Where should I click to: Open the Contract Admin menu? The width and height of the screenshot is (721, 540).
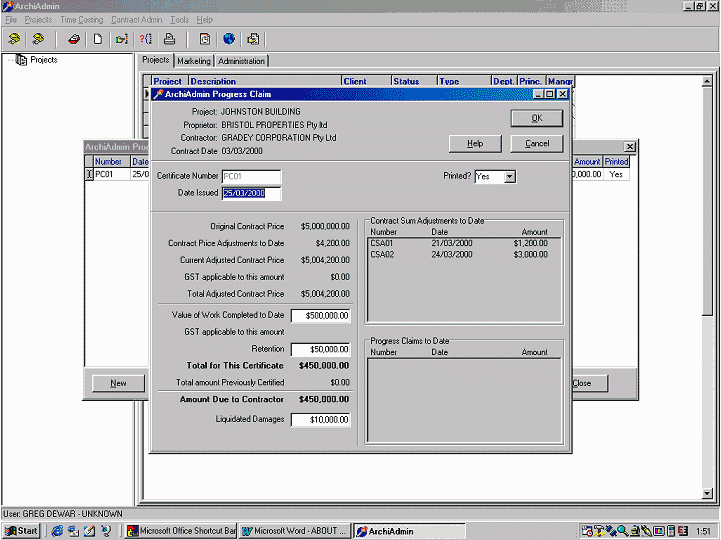point(137,20)
